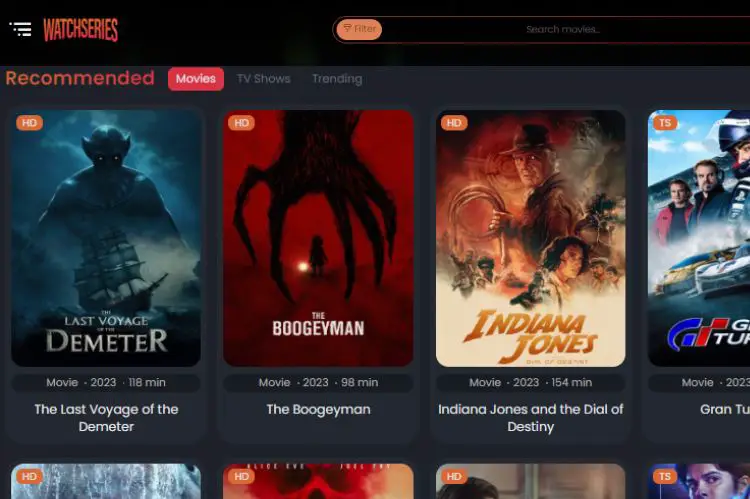This screenshot has height=499, width=750.
Task: Click HD badge on second-row red skull poster
Action: (x=242, y=477)
